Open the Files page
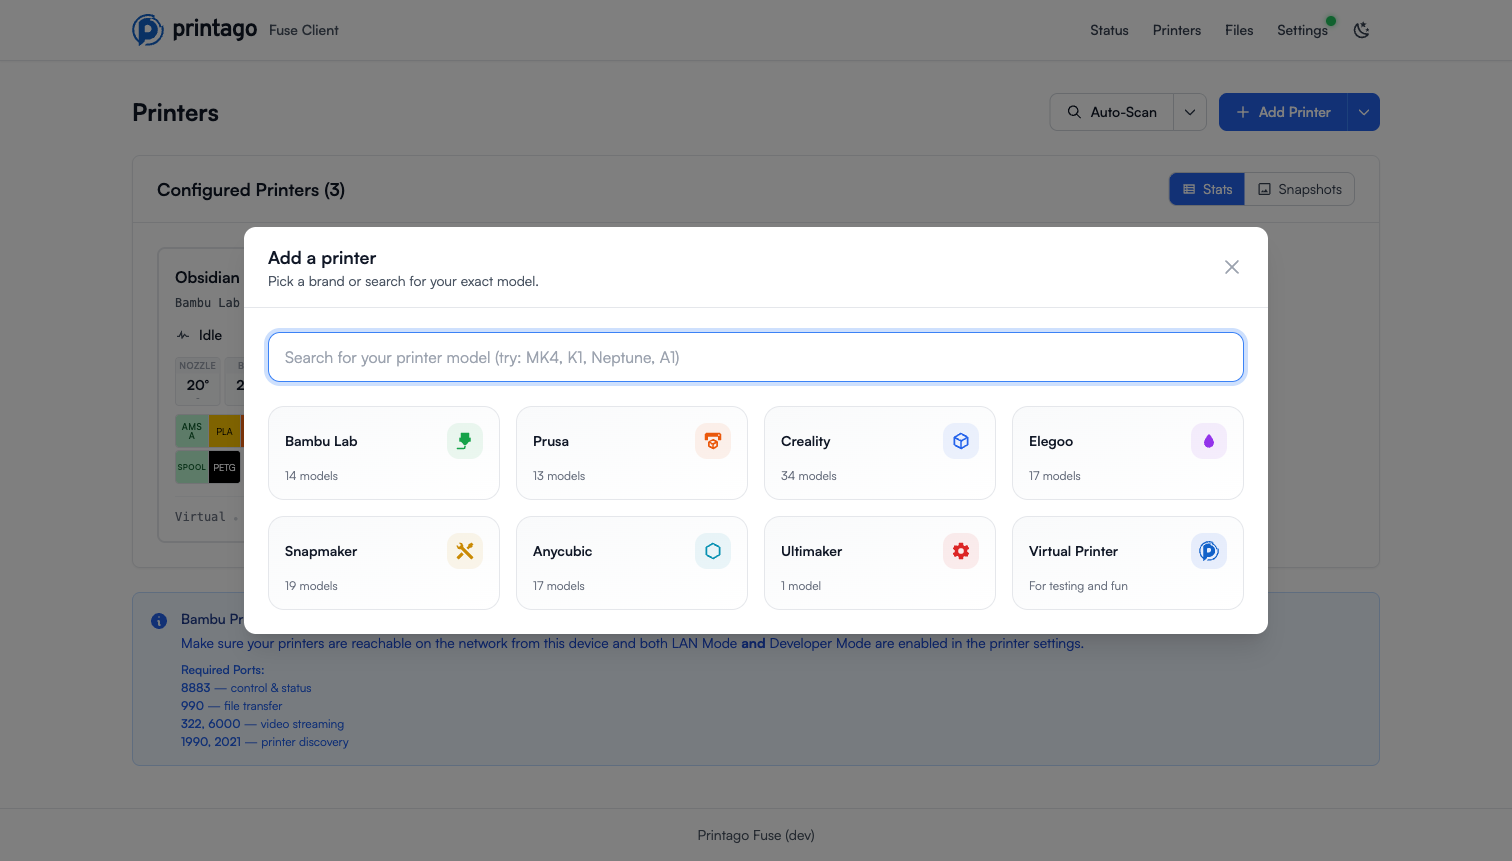 (x=1239, y=30)
